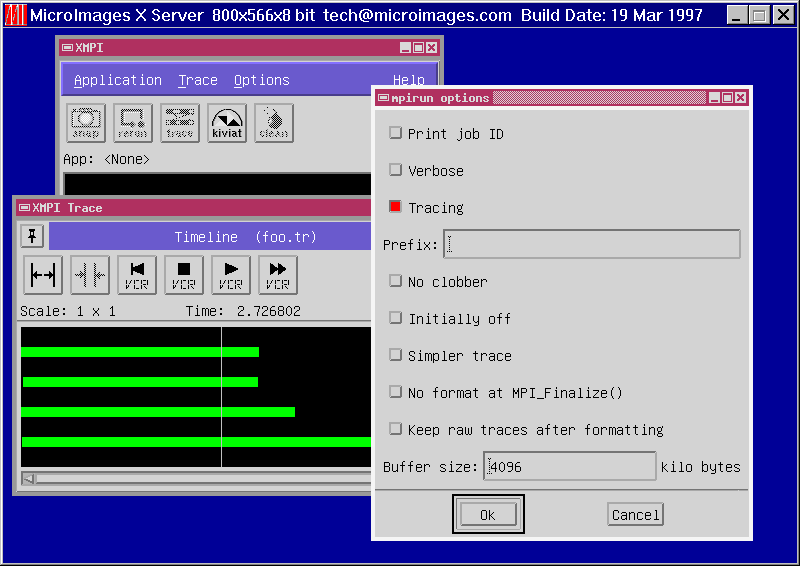The height and width of the screenshot is (566, 800).
Task: Play the trace with VCR play
Action: (x=231, y=275)
